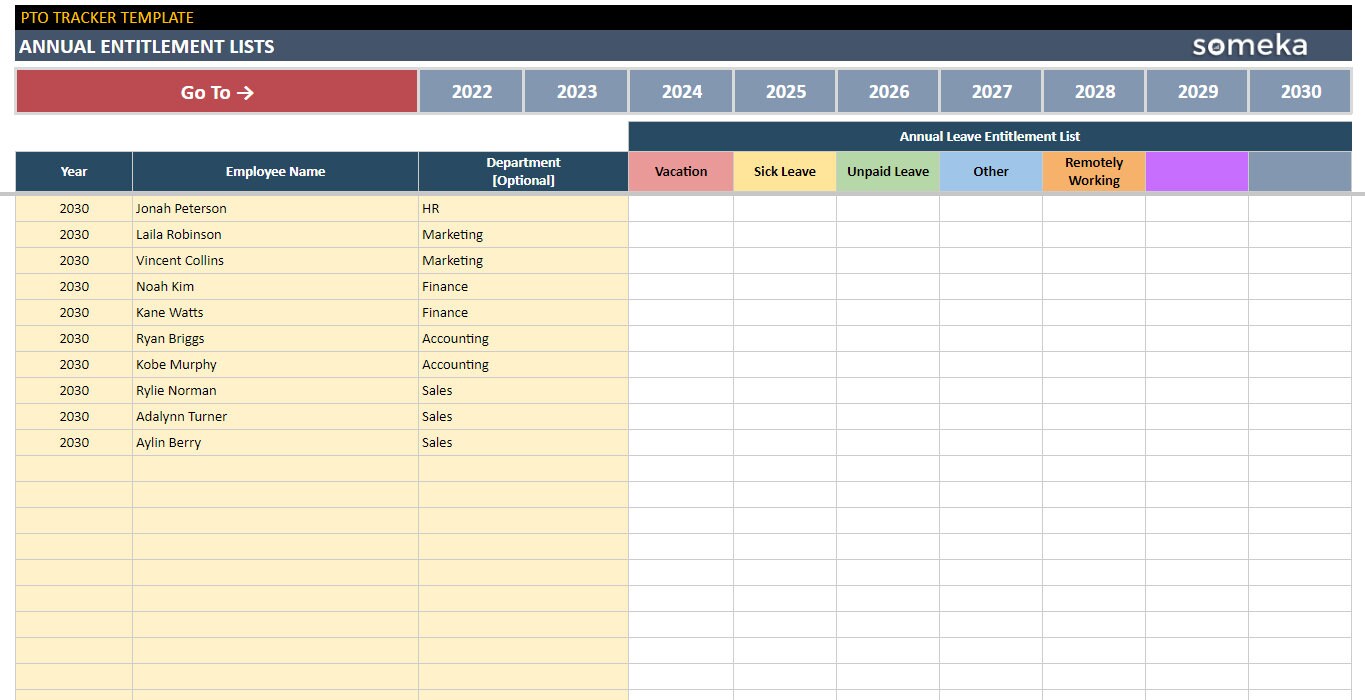
Task: Click the Unpaid Leave cell for Vincent Collins
Action: tap(888, 260)
